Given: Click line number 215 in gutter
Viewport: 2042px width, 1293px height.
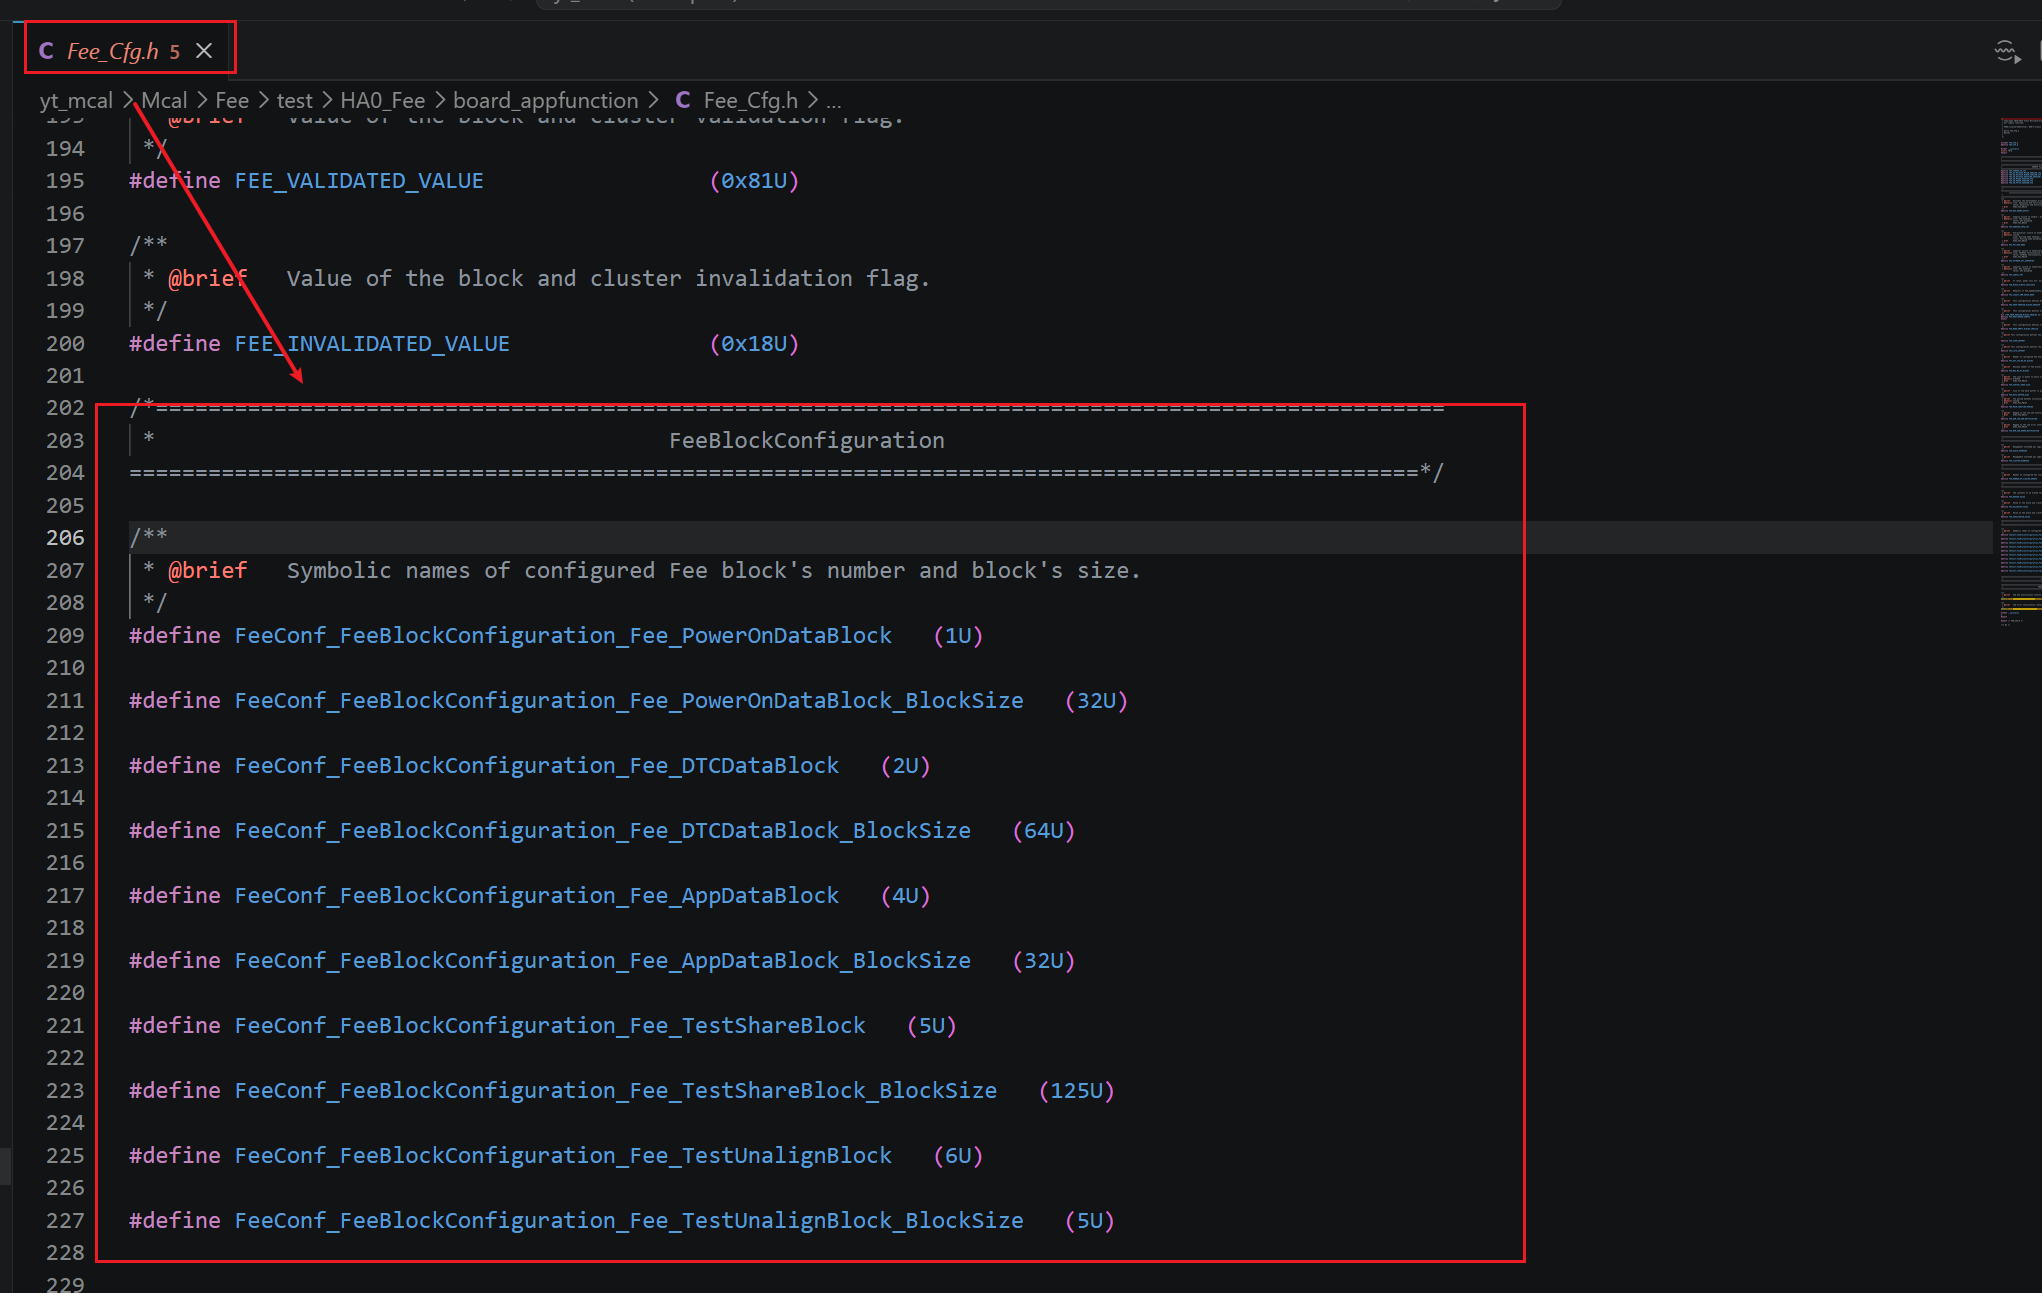Looking at the screenshot, I should 65,831.
